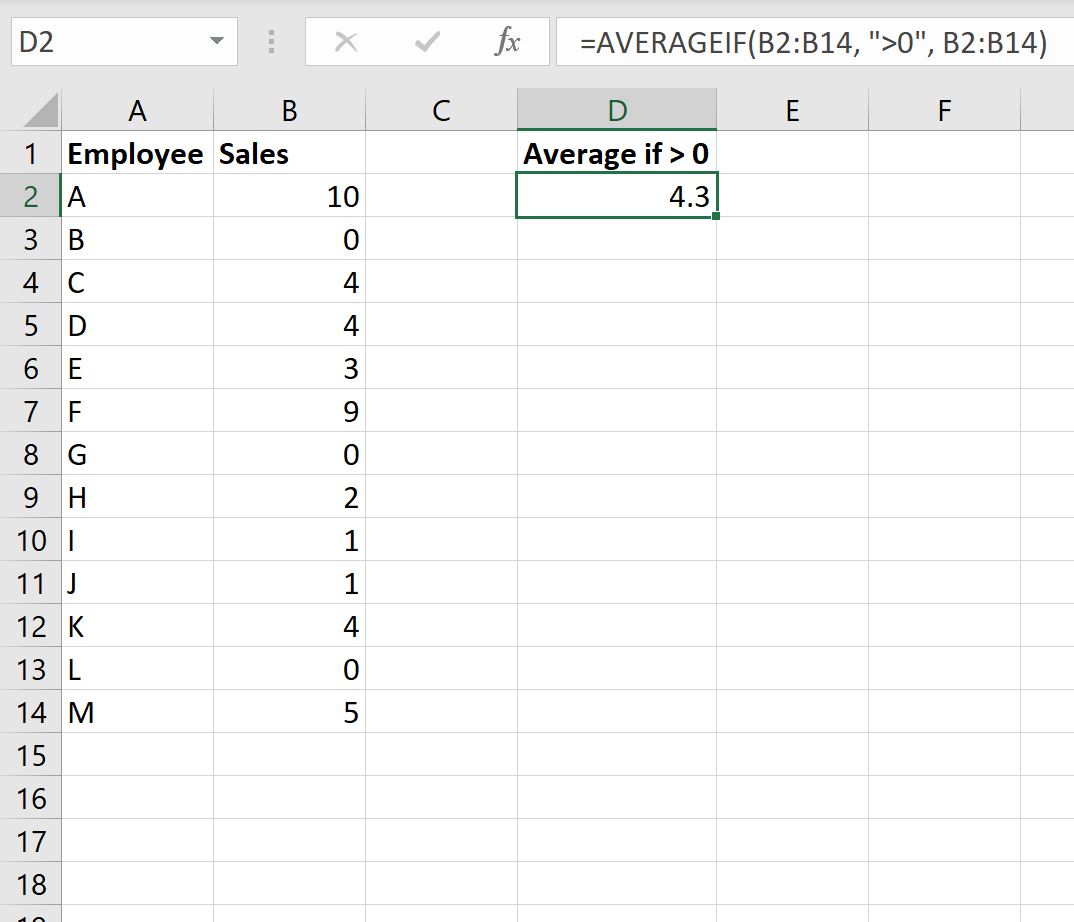Select column A header
The height and width of the screenshot is (922, 1074).
pyautogui.click(x=138, y=110)
